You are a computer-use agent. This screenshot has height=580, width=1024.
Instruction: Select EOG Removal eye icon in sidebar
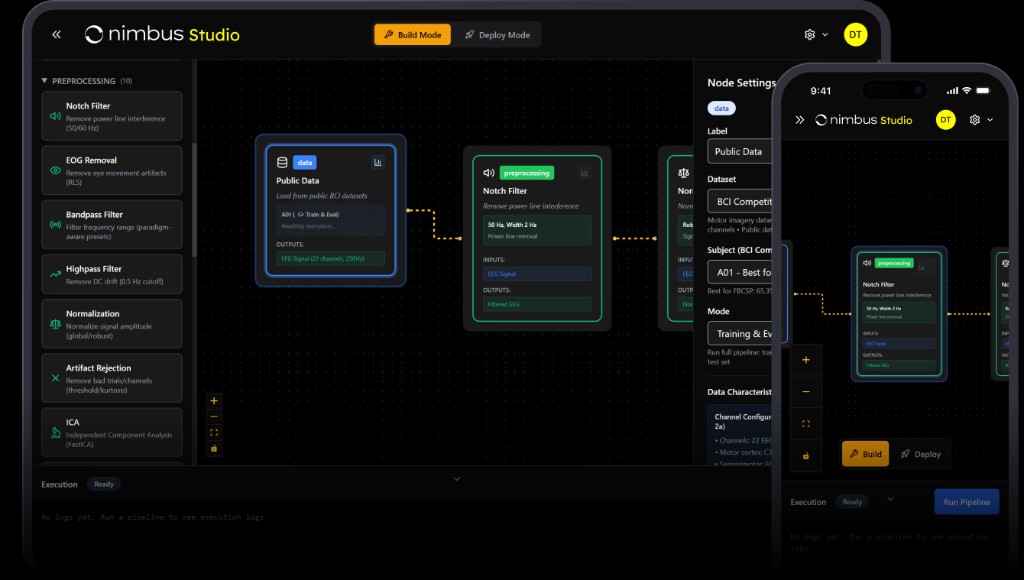(55, 170)
